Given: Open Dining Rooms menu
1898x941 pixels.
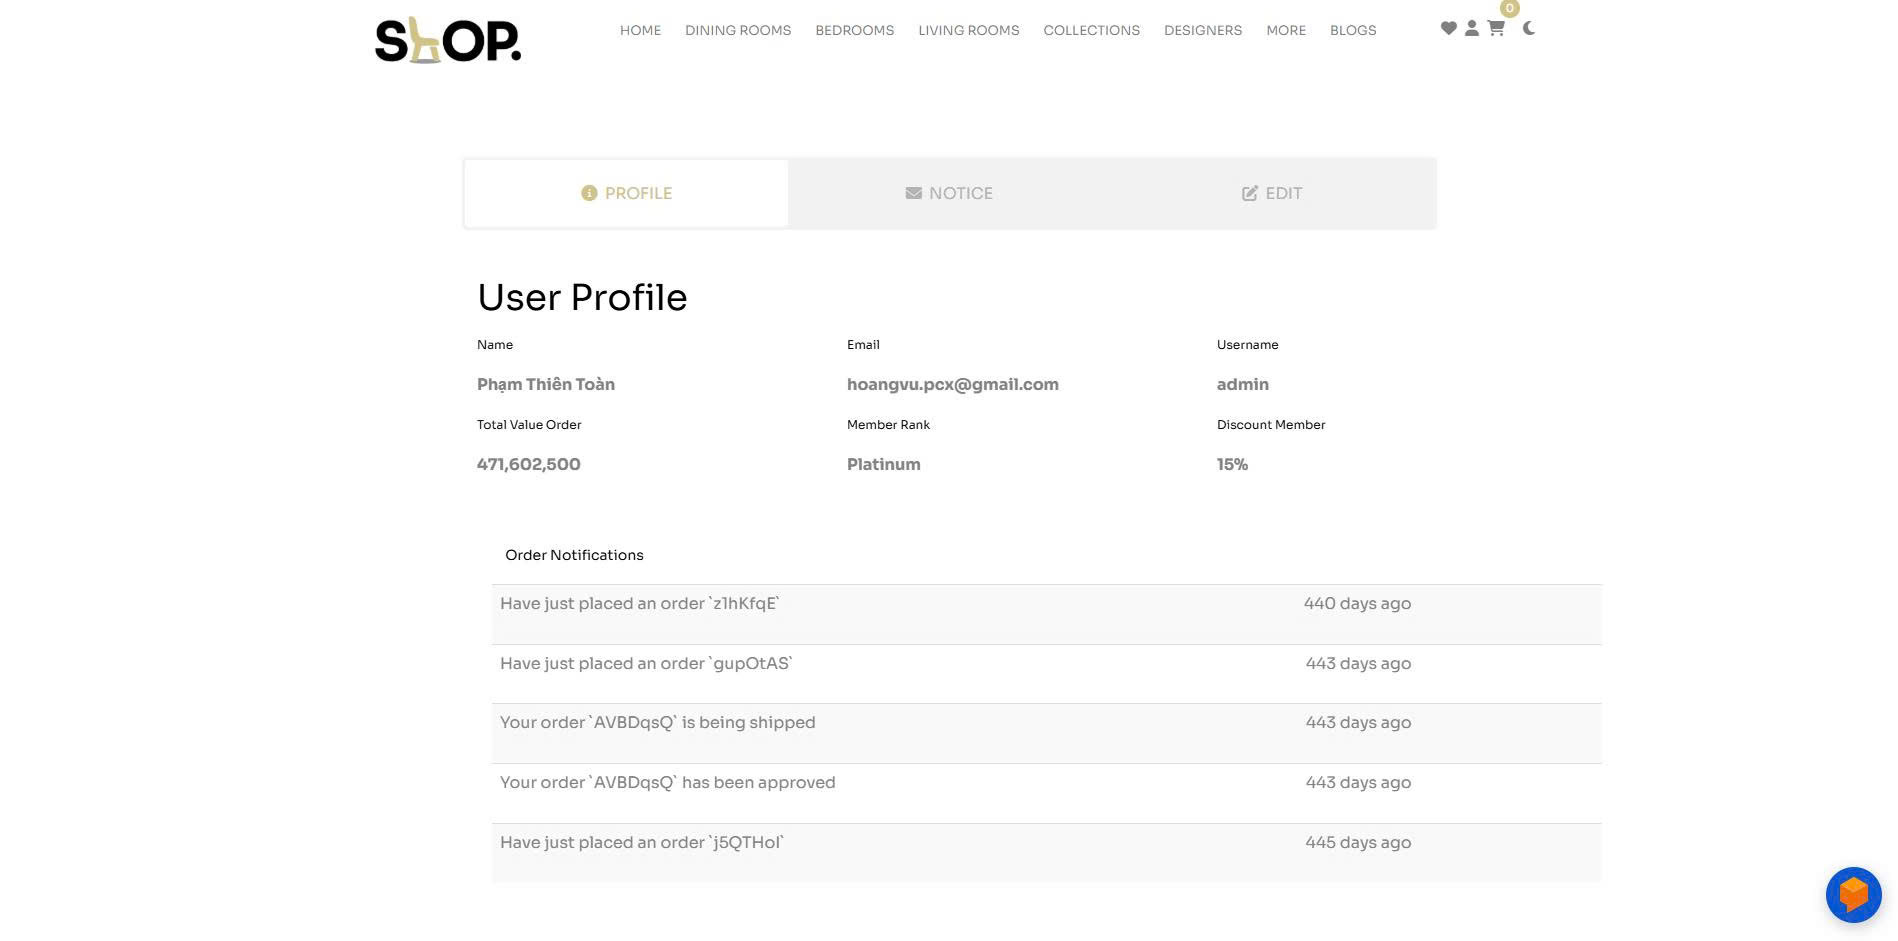Looking at the screenshot, I should point(738,30).
